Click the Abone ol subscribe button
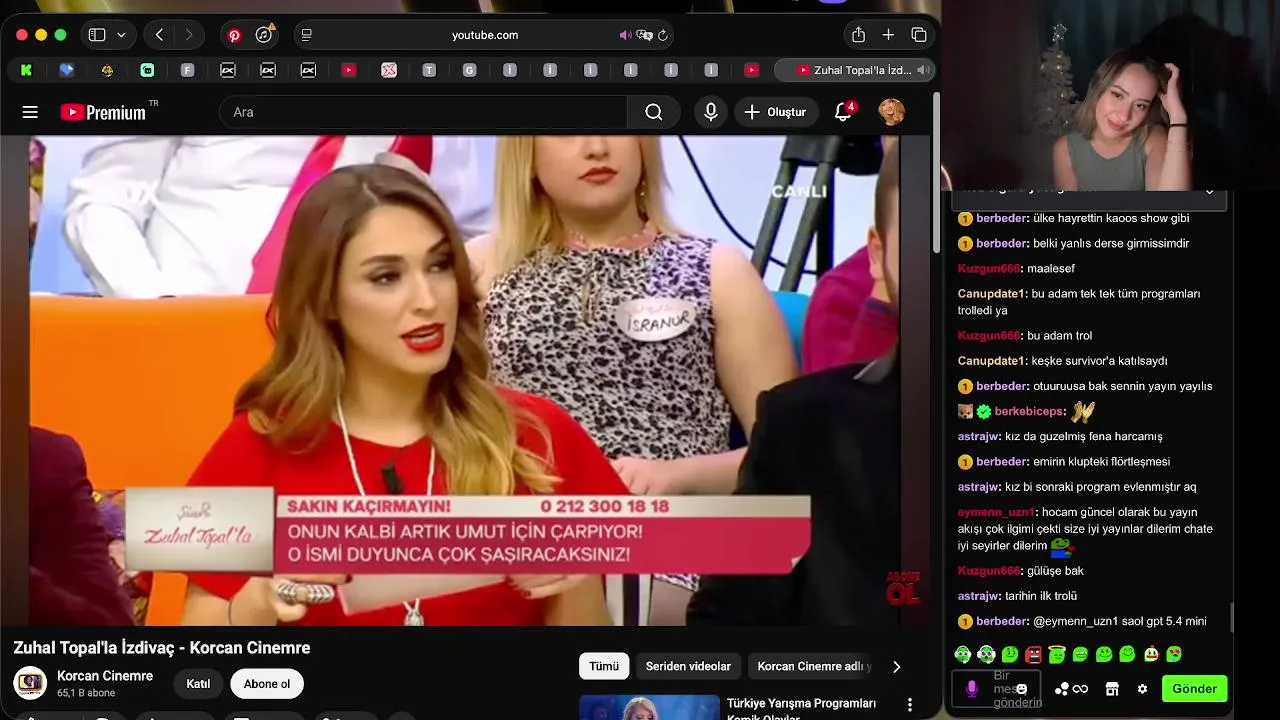Image resolution: width=1280 pixels, height=720 pixels. [x=267, y=684]
